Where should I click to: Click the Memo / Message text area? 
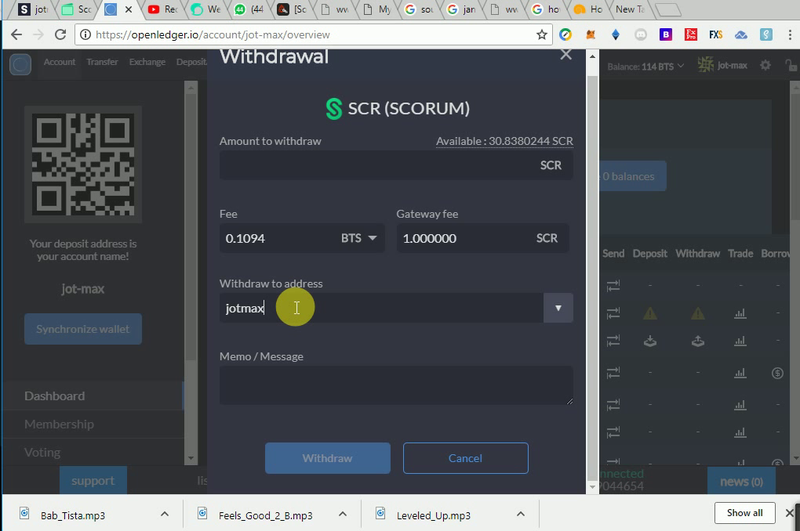396,385
